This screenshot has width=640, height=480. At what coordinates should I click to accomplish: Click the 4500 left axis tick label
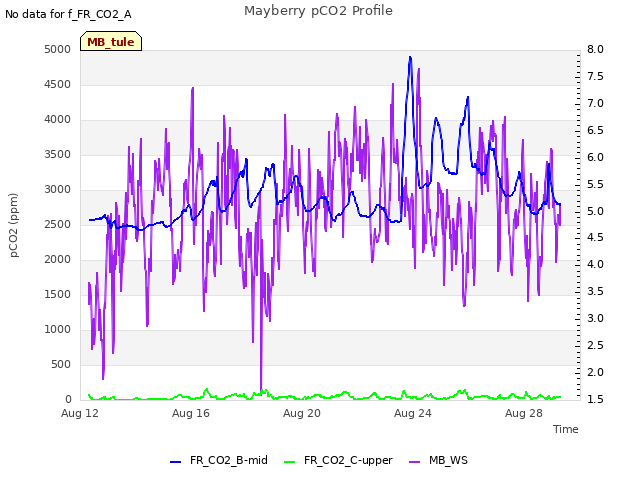pyautogui.click(x=58, y=84)
